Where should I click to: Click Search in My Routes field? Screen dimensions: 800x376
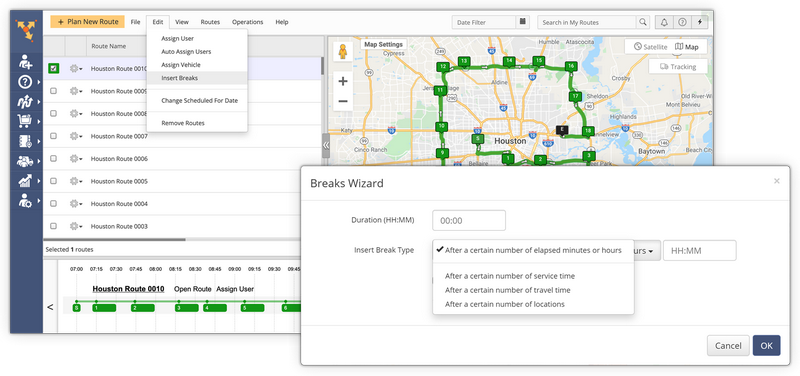coord(587,22)
